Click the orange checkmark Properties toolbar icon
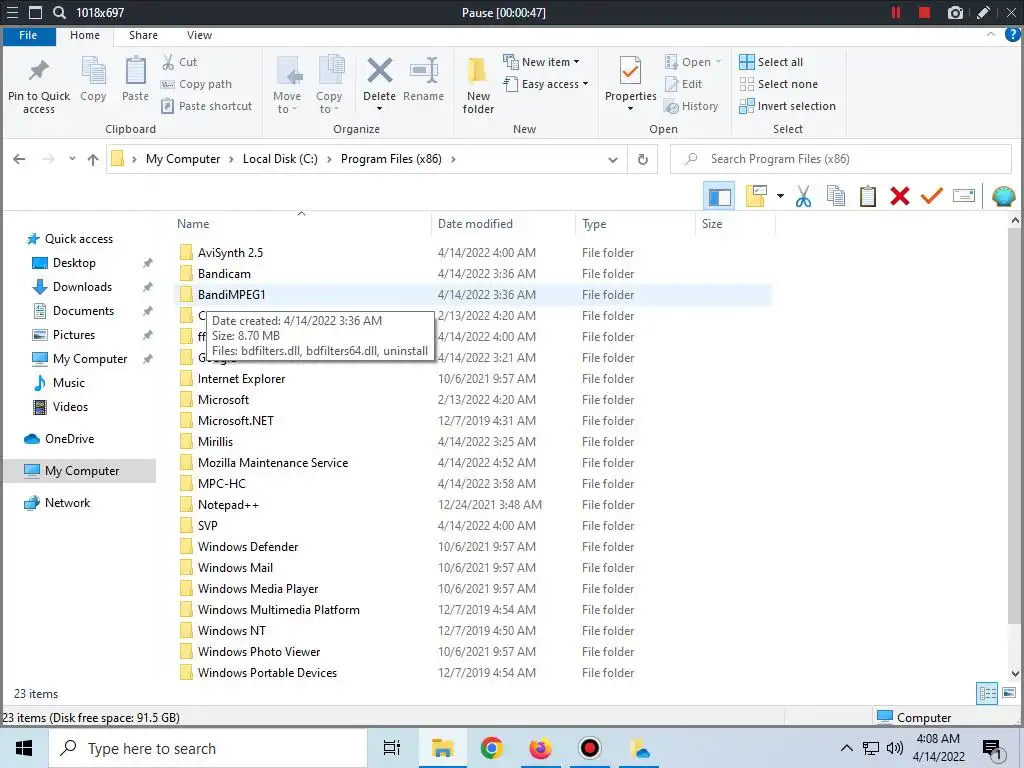This screenshot has height=768, width=1024. [931, 195]
